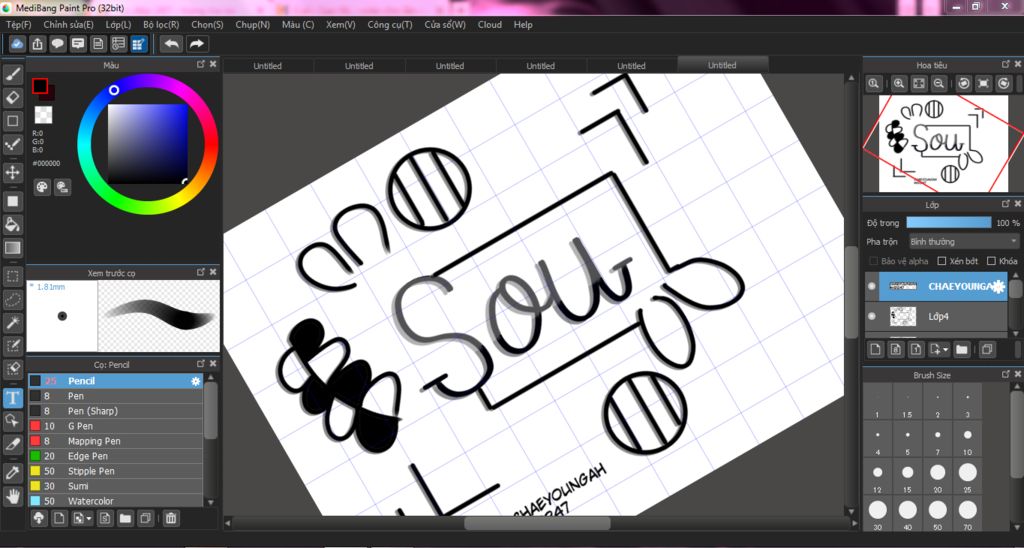
Task: Open Pencil brush settings gear
Action: pos(195,381)
